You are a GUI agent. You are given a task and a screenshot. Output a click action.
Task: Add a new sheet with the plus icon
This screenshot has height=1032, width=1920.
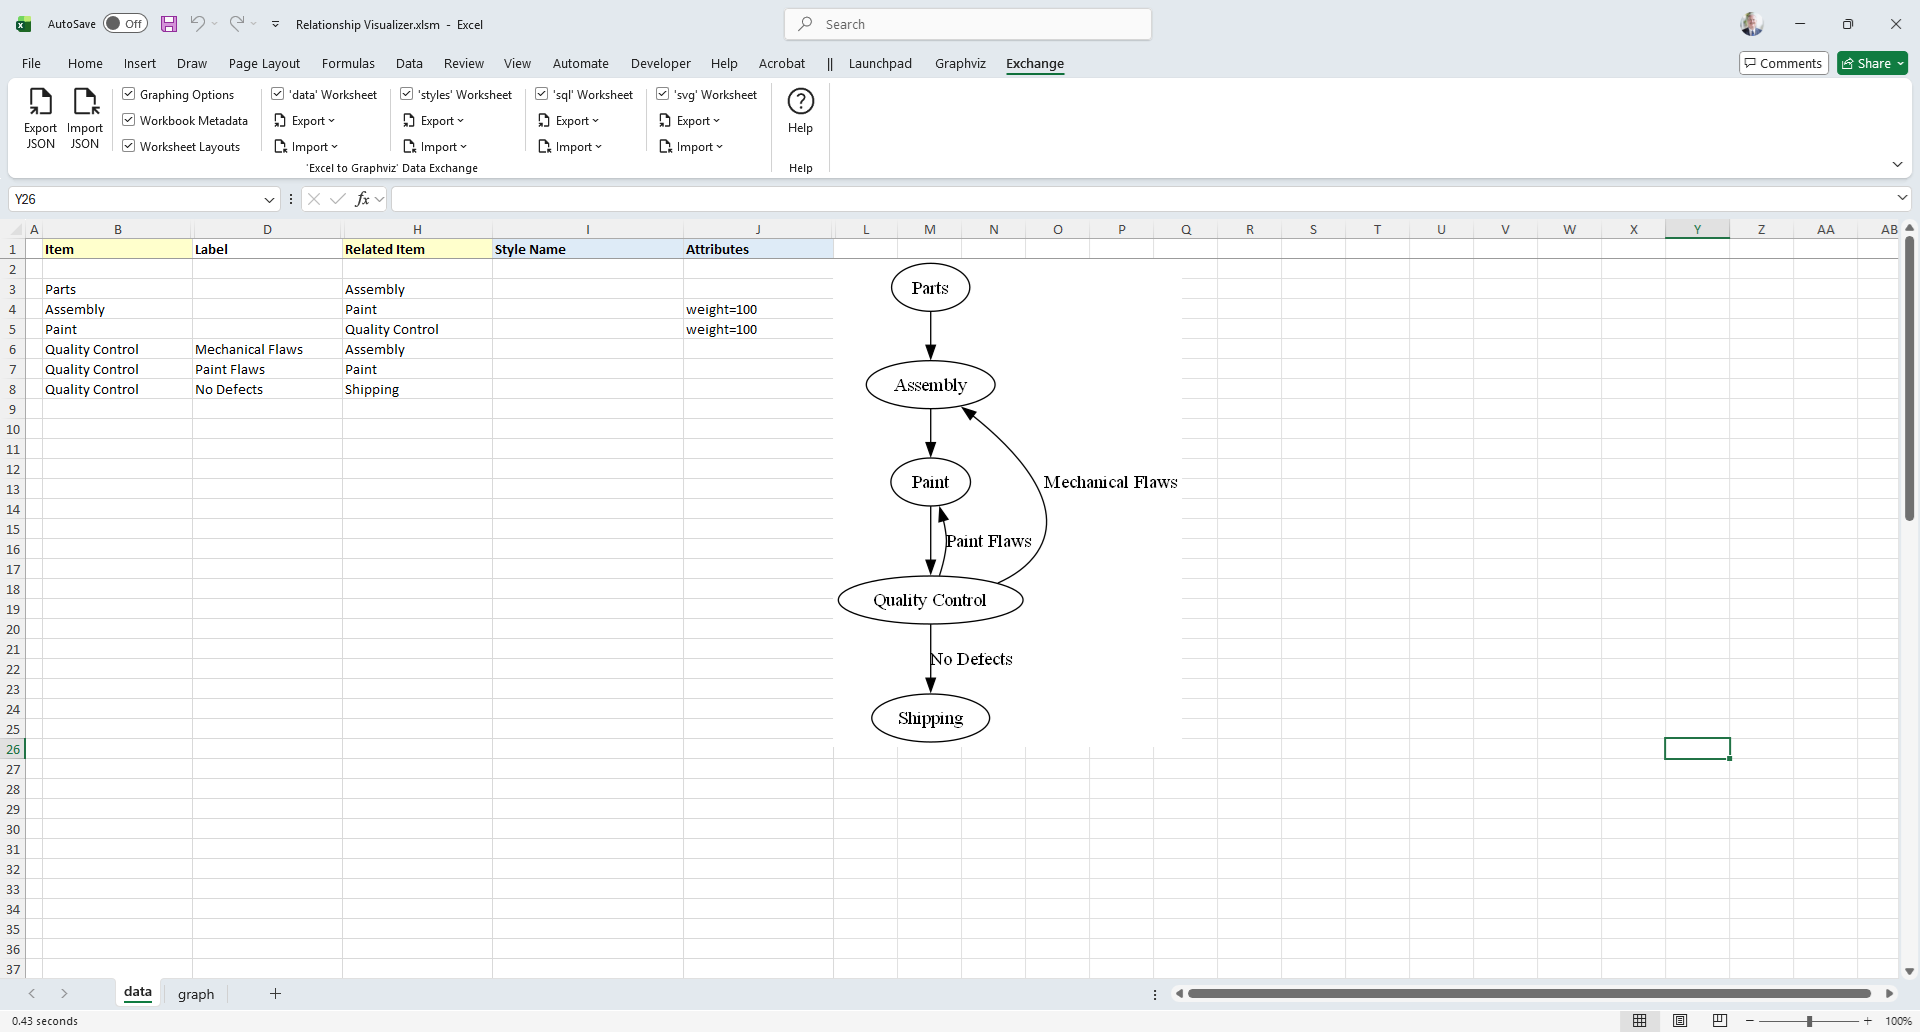(275, 993)
